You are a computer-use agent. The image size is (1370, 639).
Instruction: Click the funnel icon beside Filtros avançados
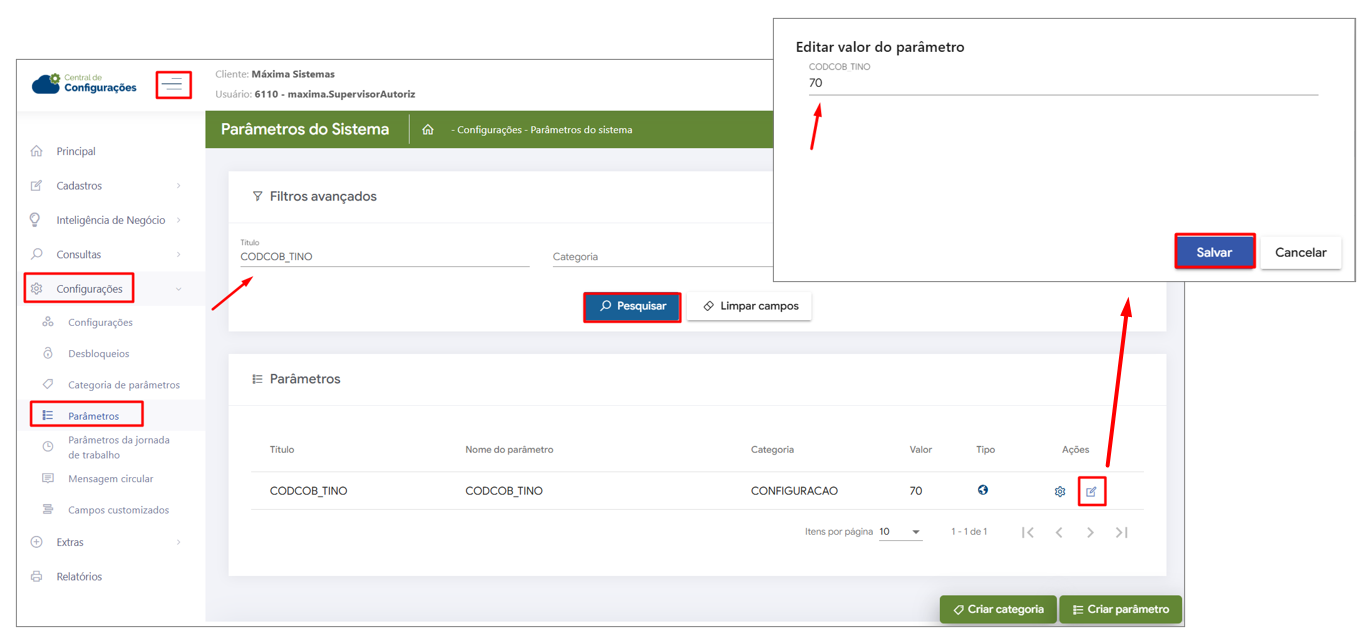pyautogui.click(x=257, y=197)
